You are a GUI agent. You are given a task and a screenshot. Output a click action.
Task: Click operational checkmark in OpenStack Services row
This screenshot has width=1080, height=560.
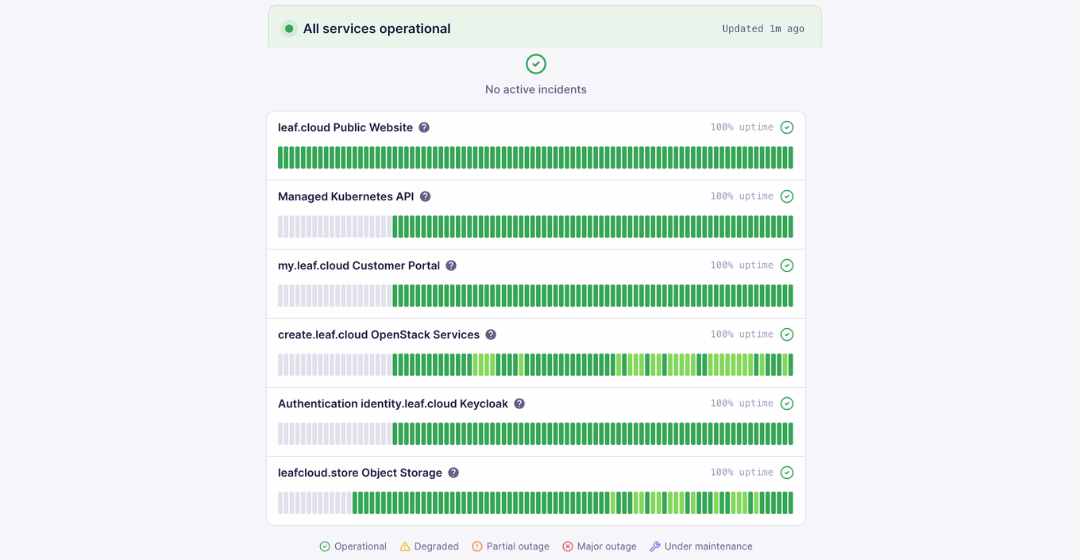tap(787, 334)
